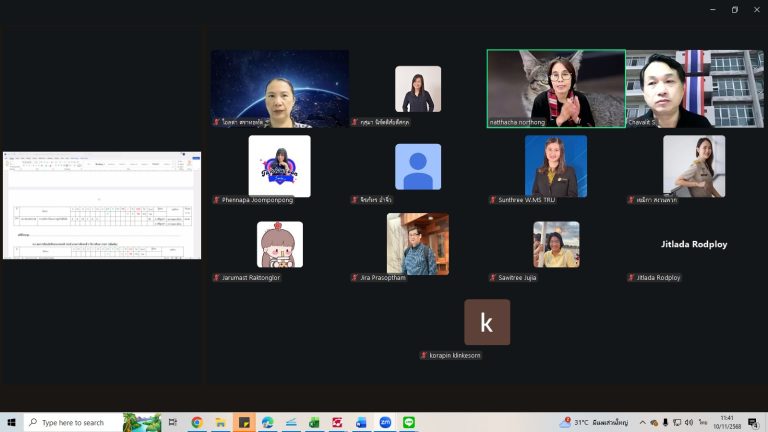768x432 pixels.
Task: Open the notification center icon
Action: (x=753, y=423)
